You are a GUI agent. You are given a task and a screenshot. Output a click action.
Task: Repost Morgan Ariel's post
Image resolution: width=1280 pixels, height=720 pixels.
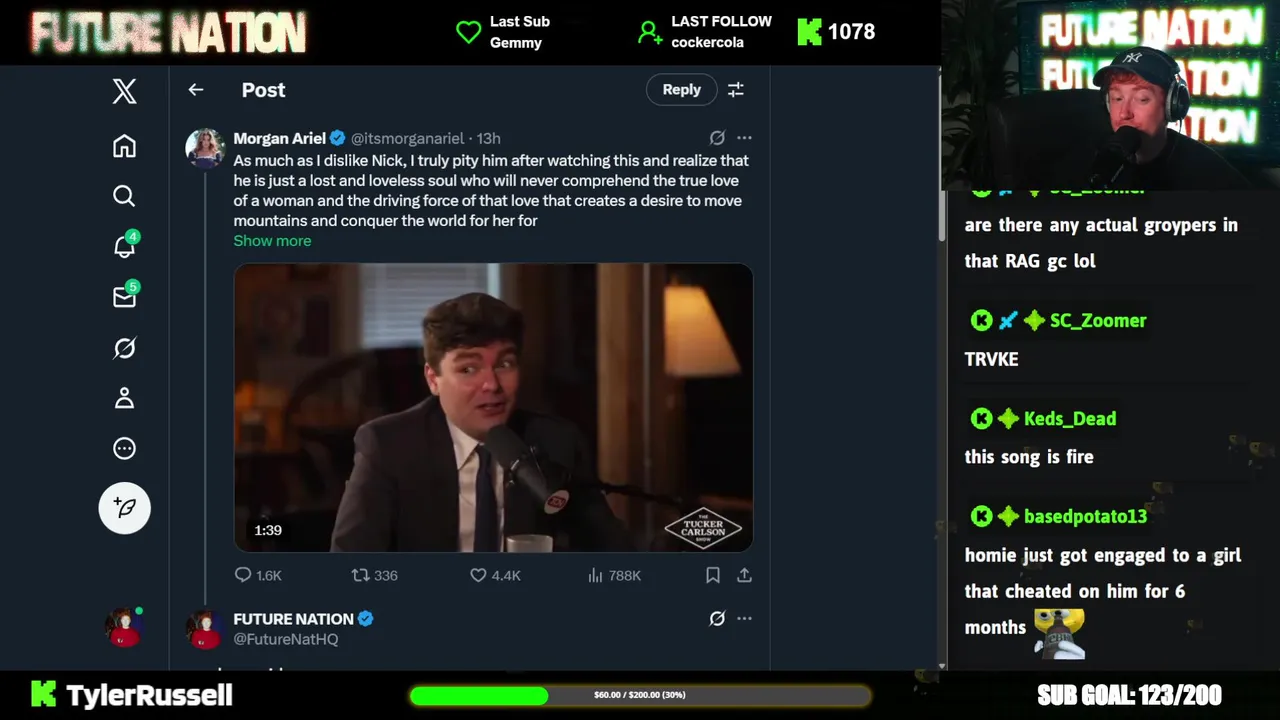pyautogui.click(x=360, y=575)
